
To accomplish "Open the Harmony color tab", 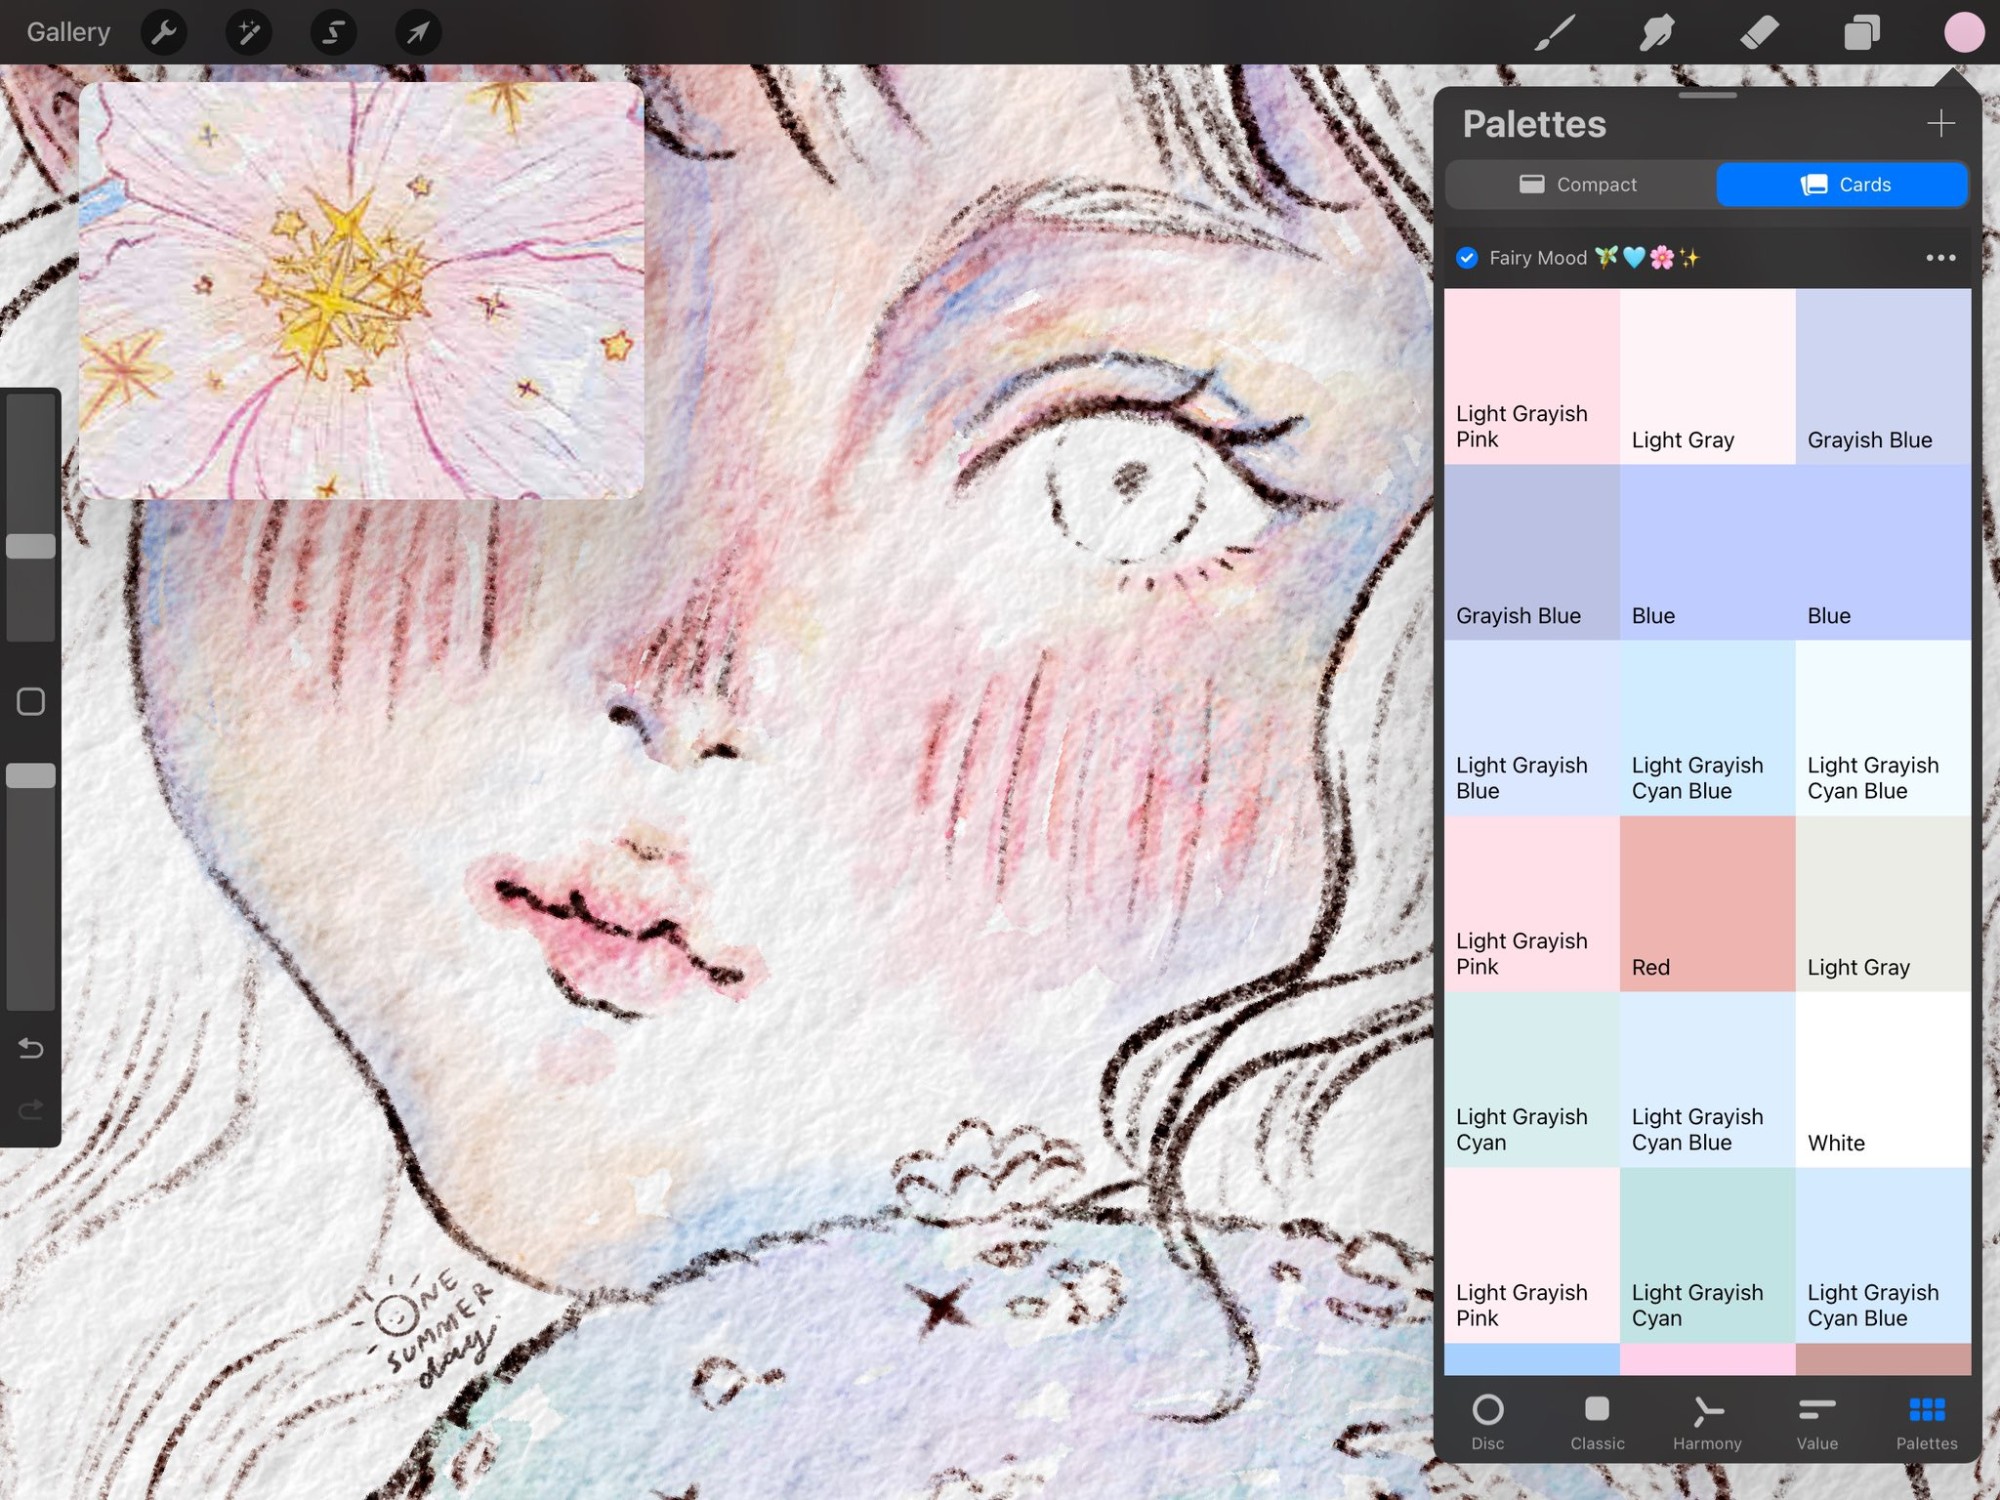I will [1707, 1421].
